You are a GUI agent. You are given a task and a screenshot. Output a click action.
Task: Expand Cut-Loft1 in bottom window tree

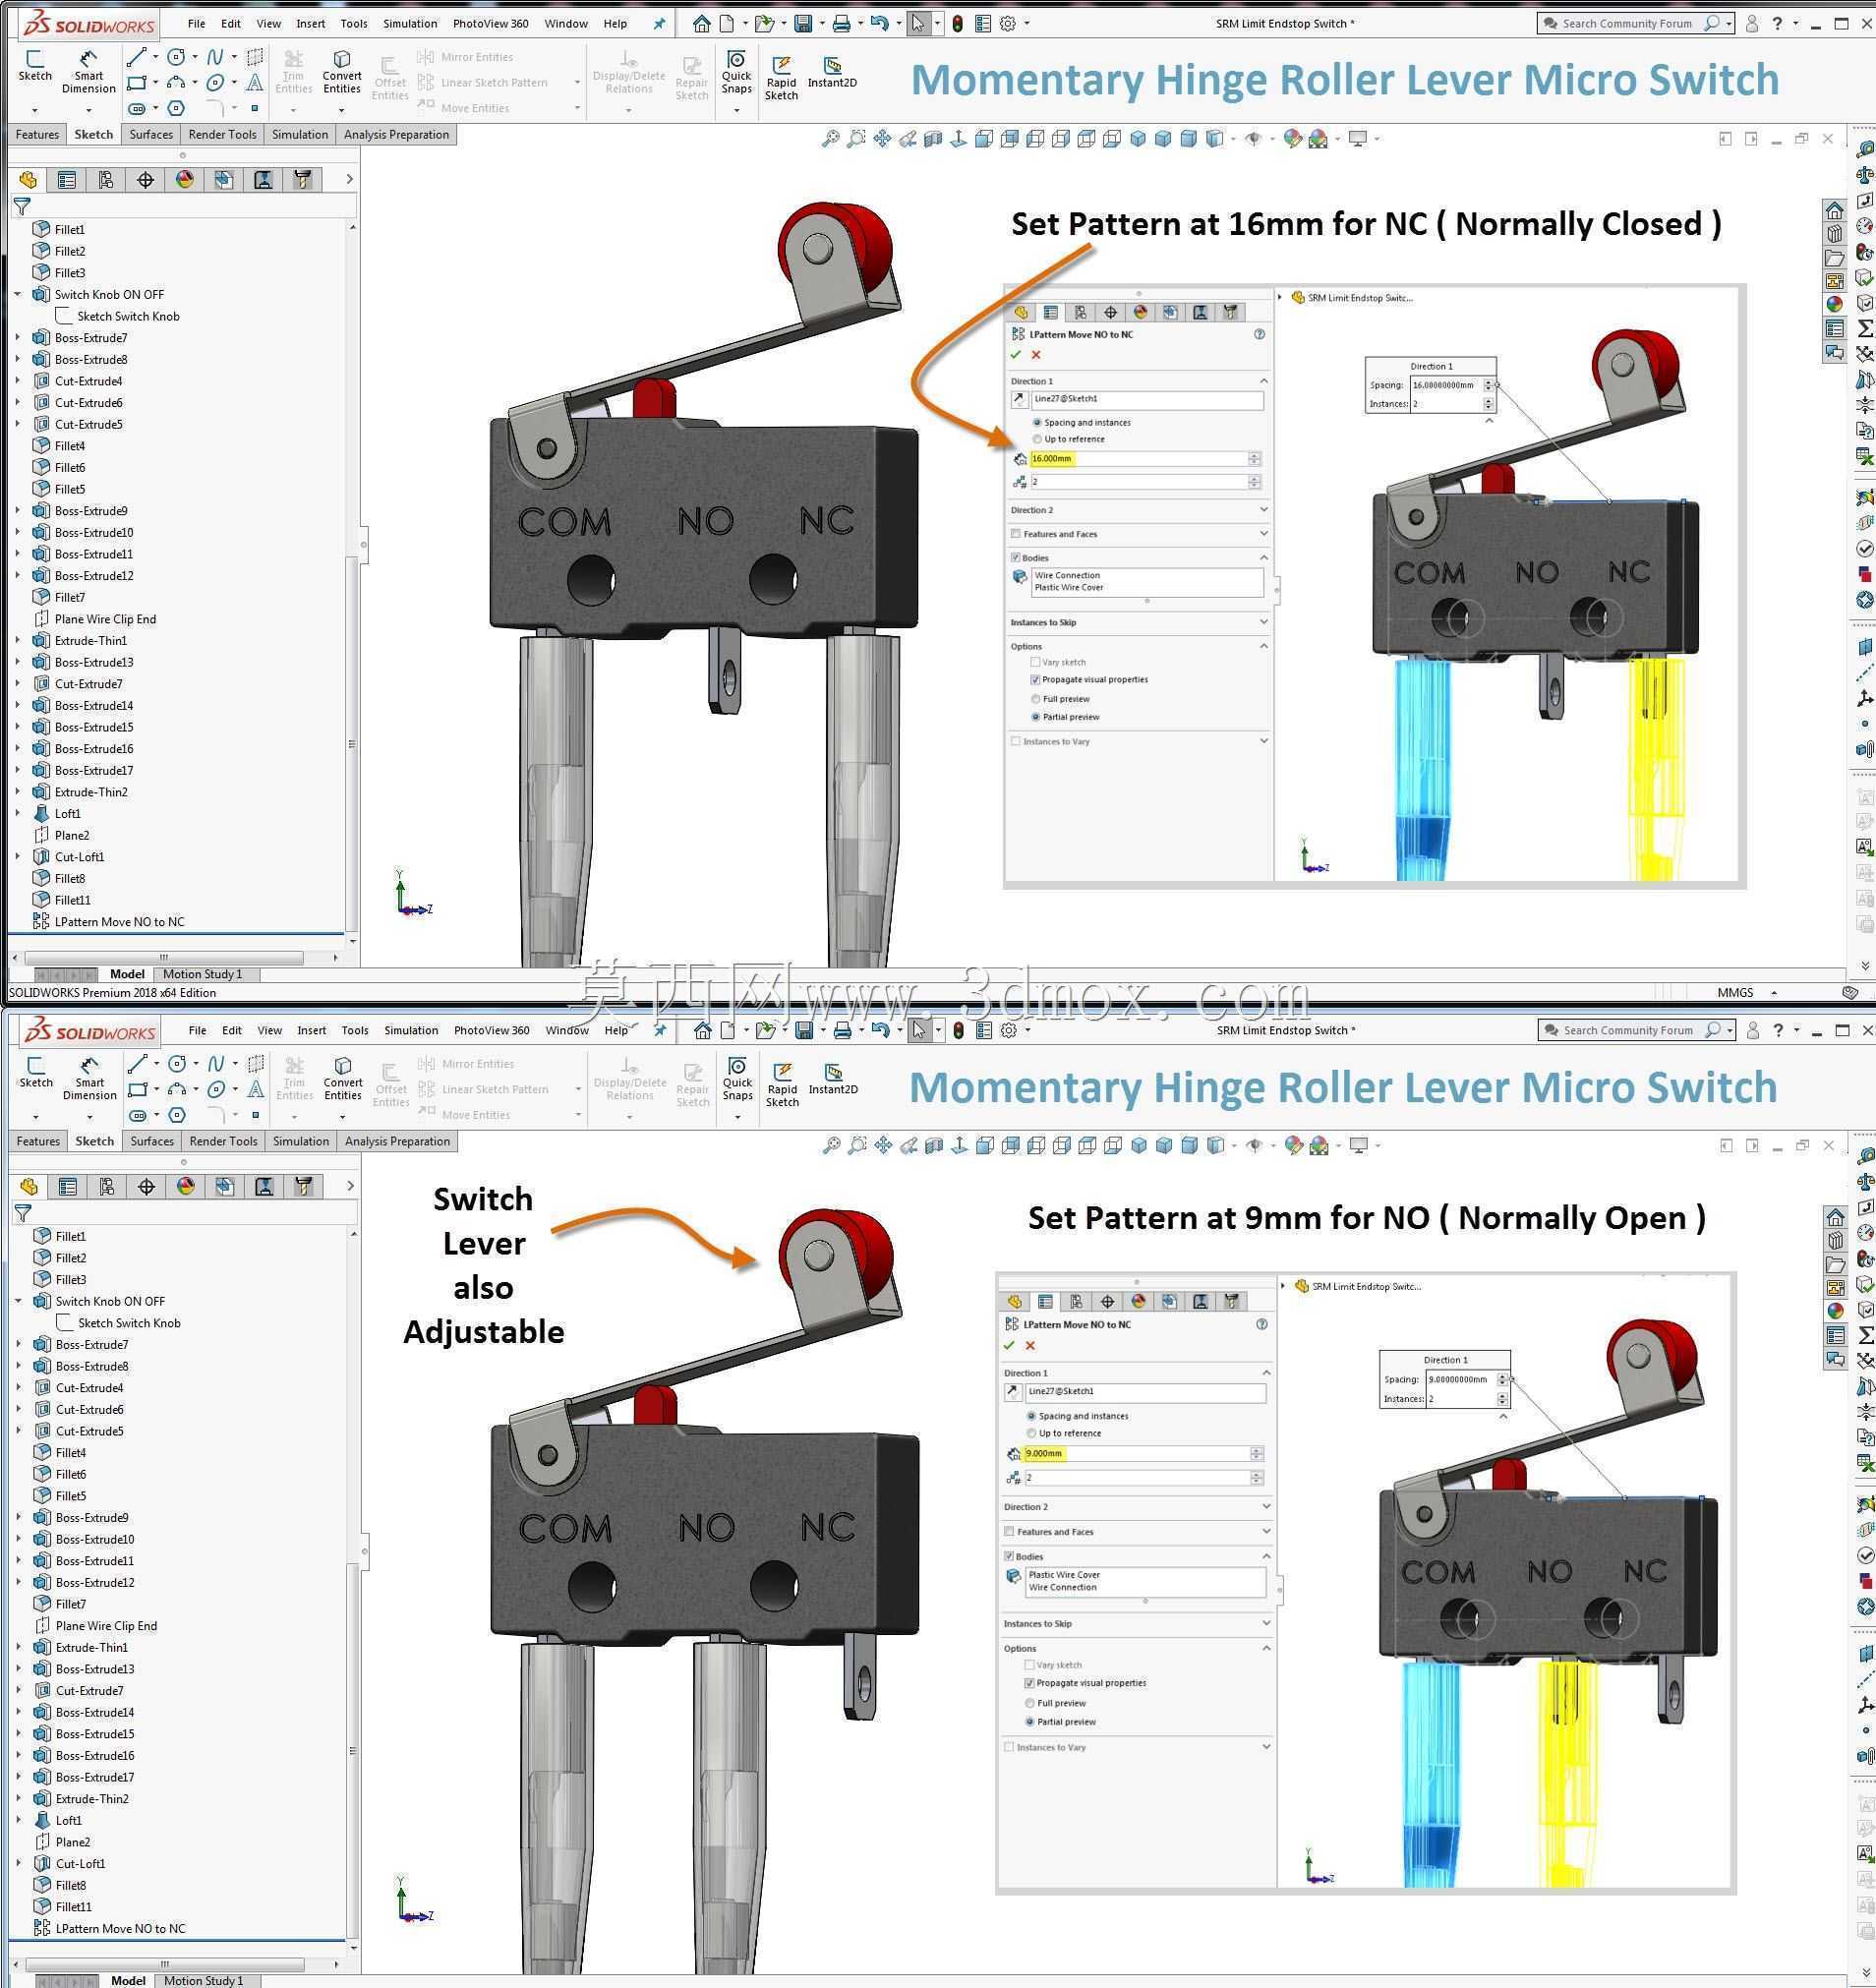point(19,1864)
